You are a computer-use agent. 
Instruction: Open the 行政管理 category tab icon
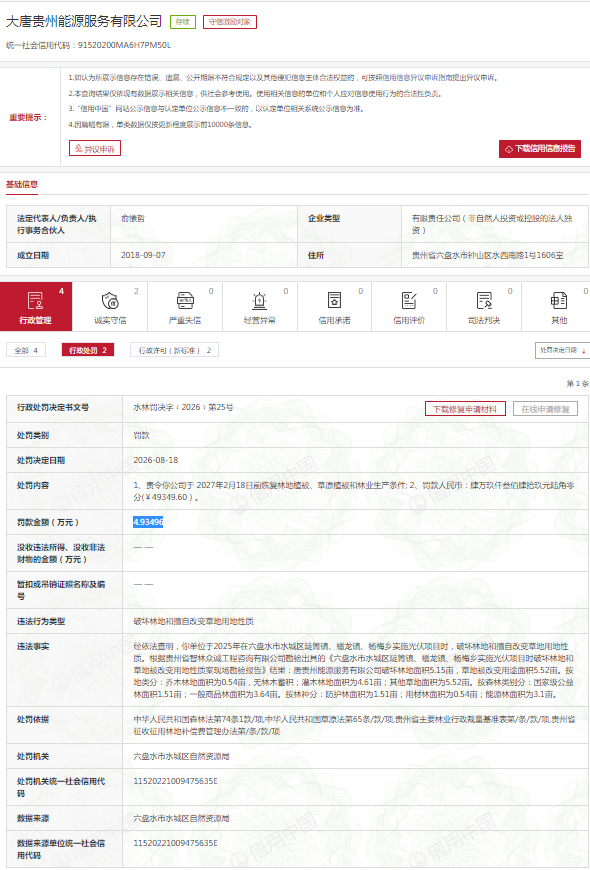coord(36,301)
